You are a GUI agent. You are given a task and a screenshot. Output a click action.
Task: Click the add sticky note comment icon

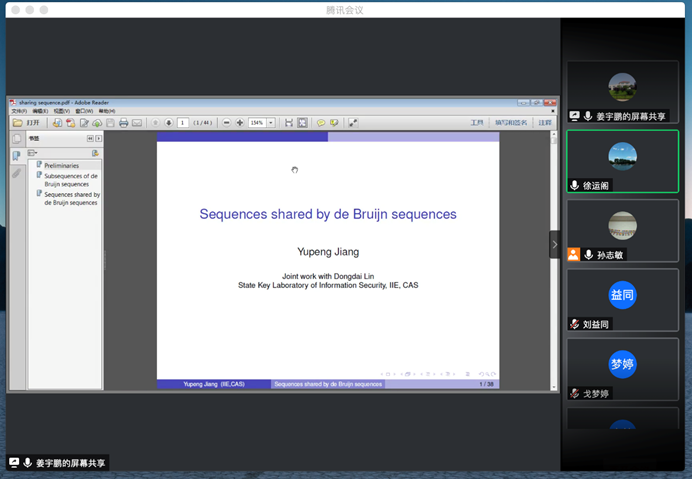coord(320,123)
